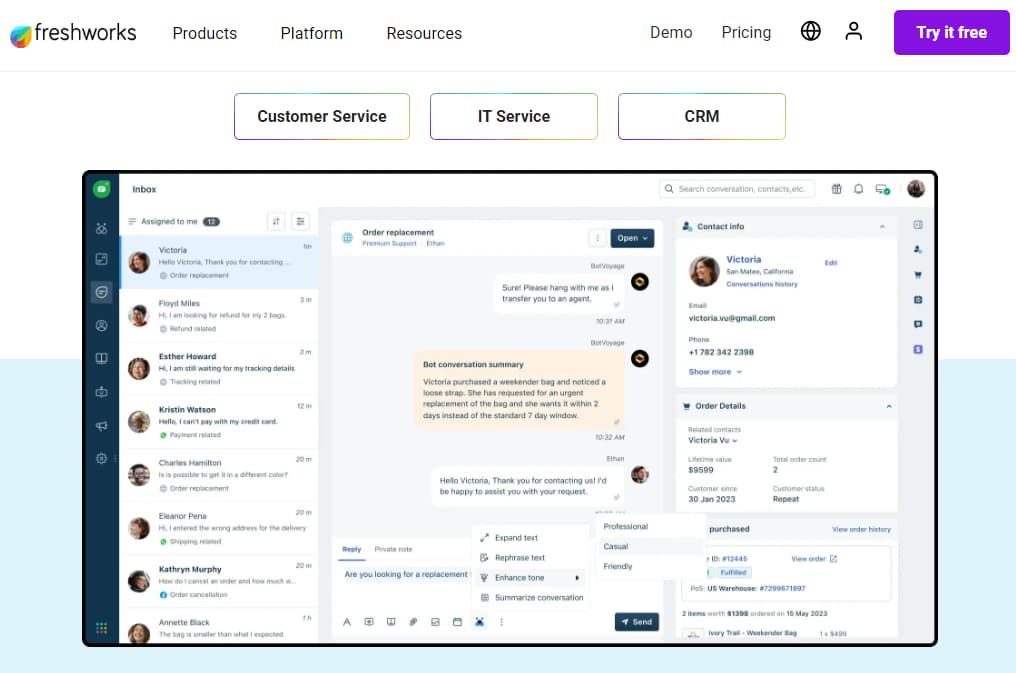Click the sort conversations icon
Screen dimensions: 1016x673
point(276,222)
